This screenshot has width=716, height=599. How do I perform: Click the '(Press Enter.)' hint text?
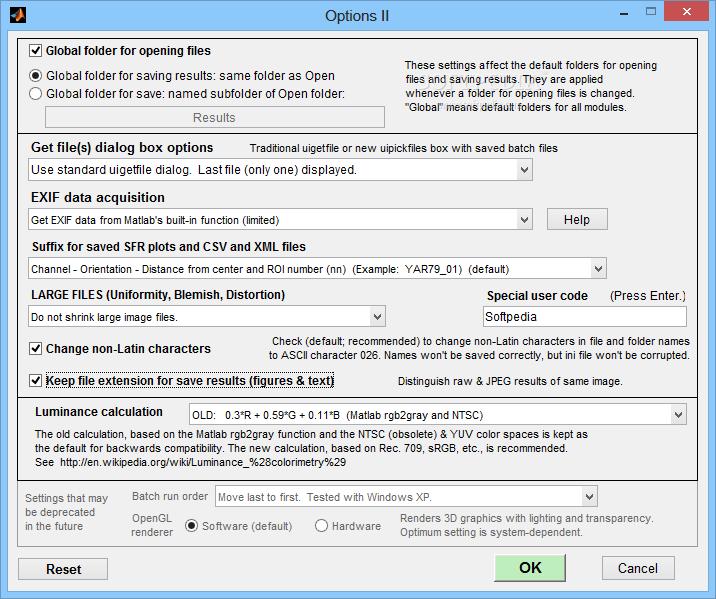tap(648, 296)
